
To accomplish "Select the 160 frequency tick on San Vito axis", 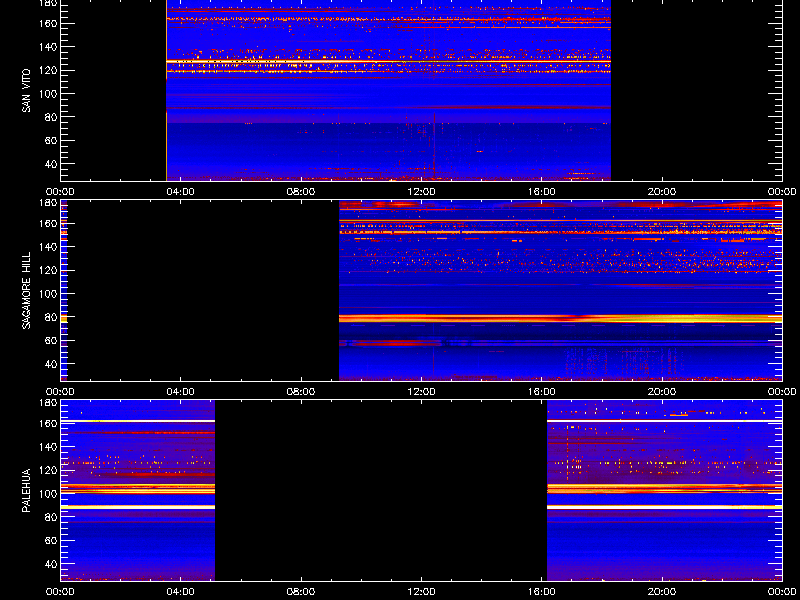I will (48, 23).
